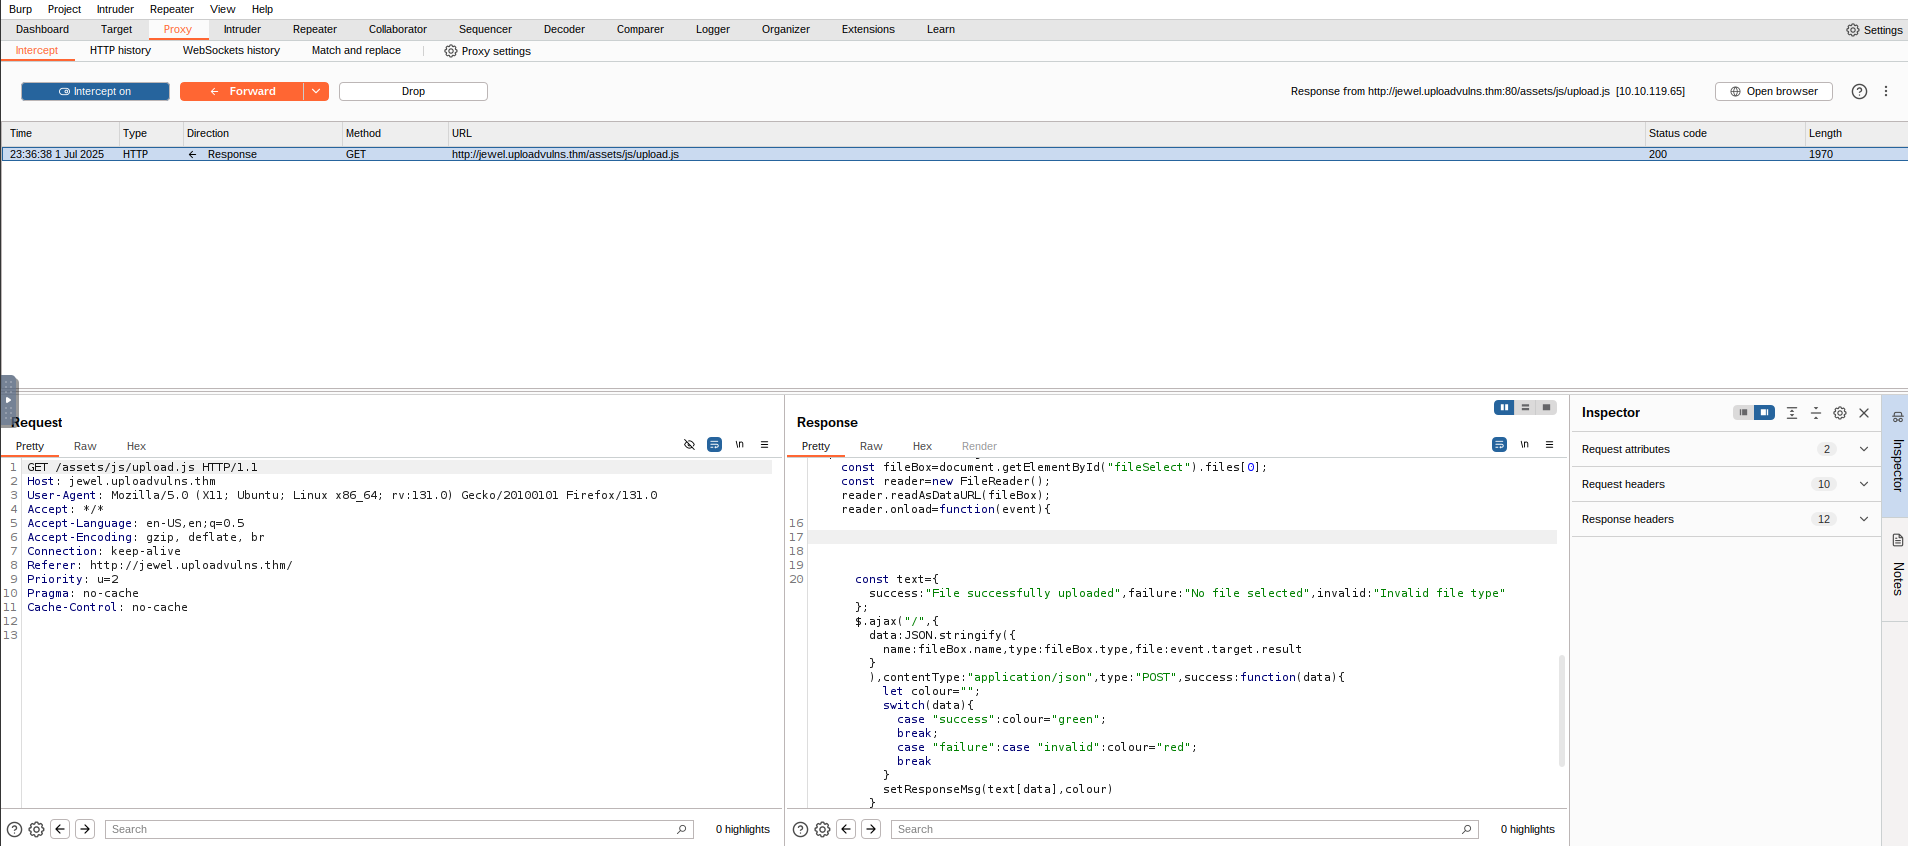1908x846 pixels.
Task: Collapse all Inspector sections
Action: click(1816, 412)
